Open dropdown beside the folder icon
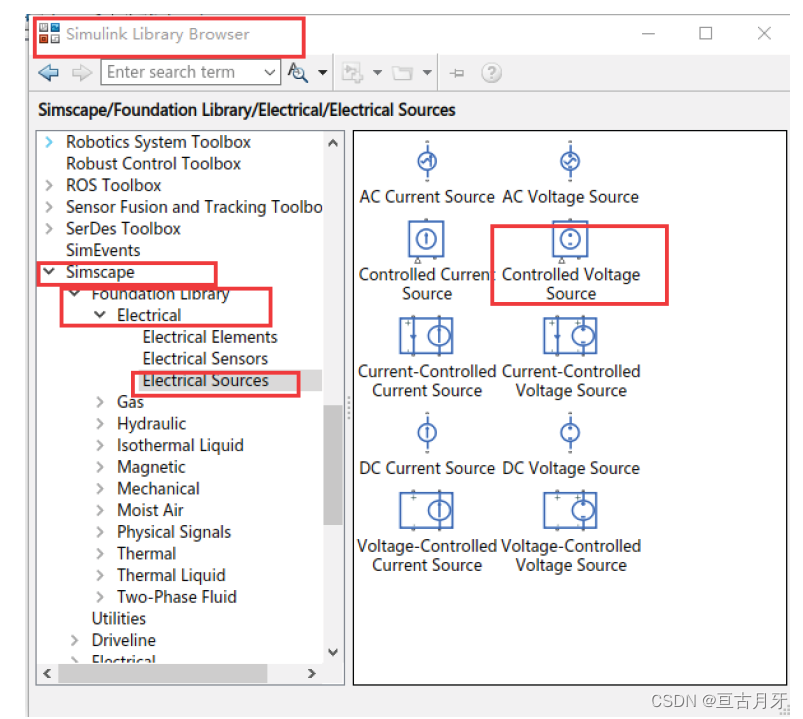Viewport: 803px width, 719px height. pyautogui.click(x=427, y=73)
